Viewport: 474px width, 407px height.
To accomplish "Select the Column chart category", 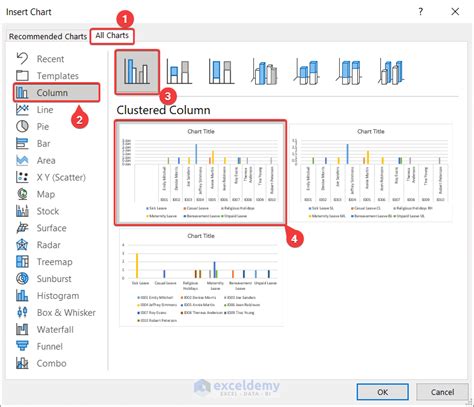I will pyautogui.click(x=56, y=93).
